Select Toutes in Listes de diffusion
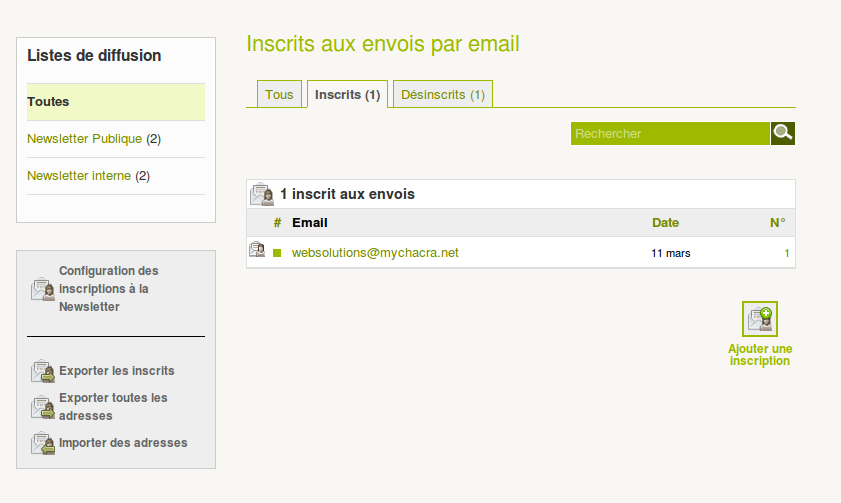Image resolution: width=841 pixels, height=503 pixels. pos(48,102)
